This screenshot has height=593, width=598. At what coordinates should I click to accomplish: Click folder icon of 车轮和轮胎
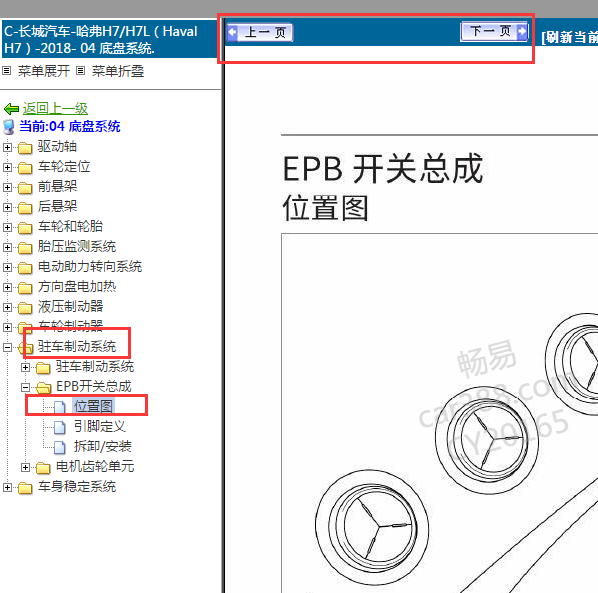pyautogui.click(x=25, y=228)
